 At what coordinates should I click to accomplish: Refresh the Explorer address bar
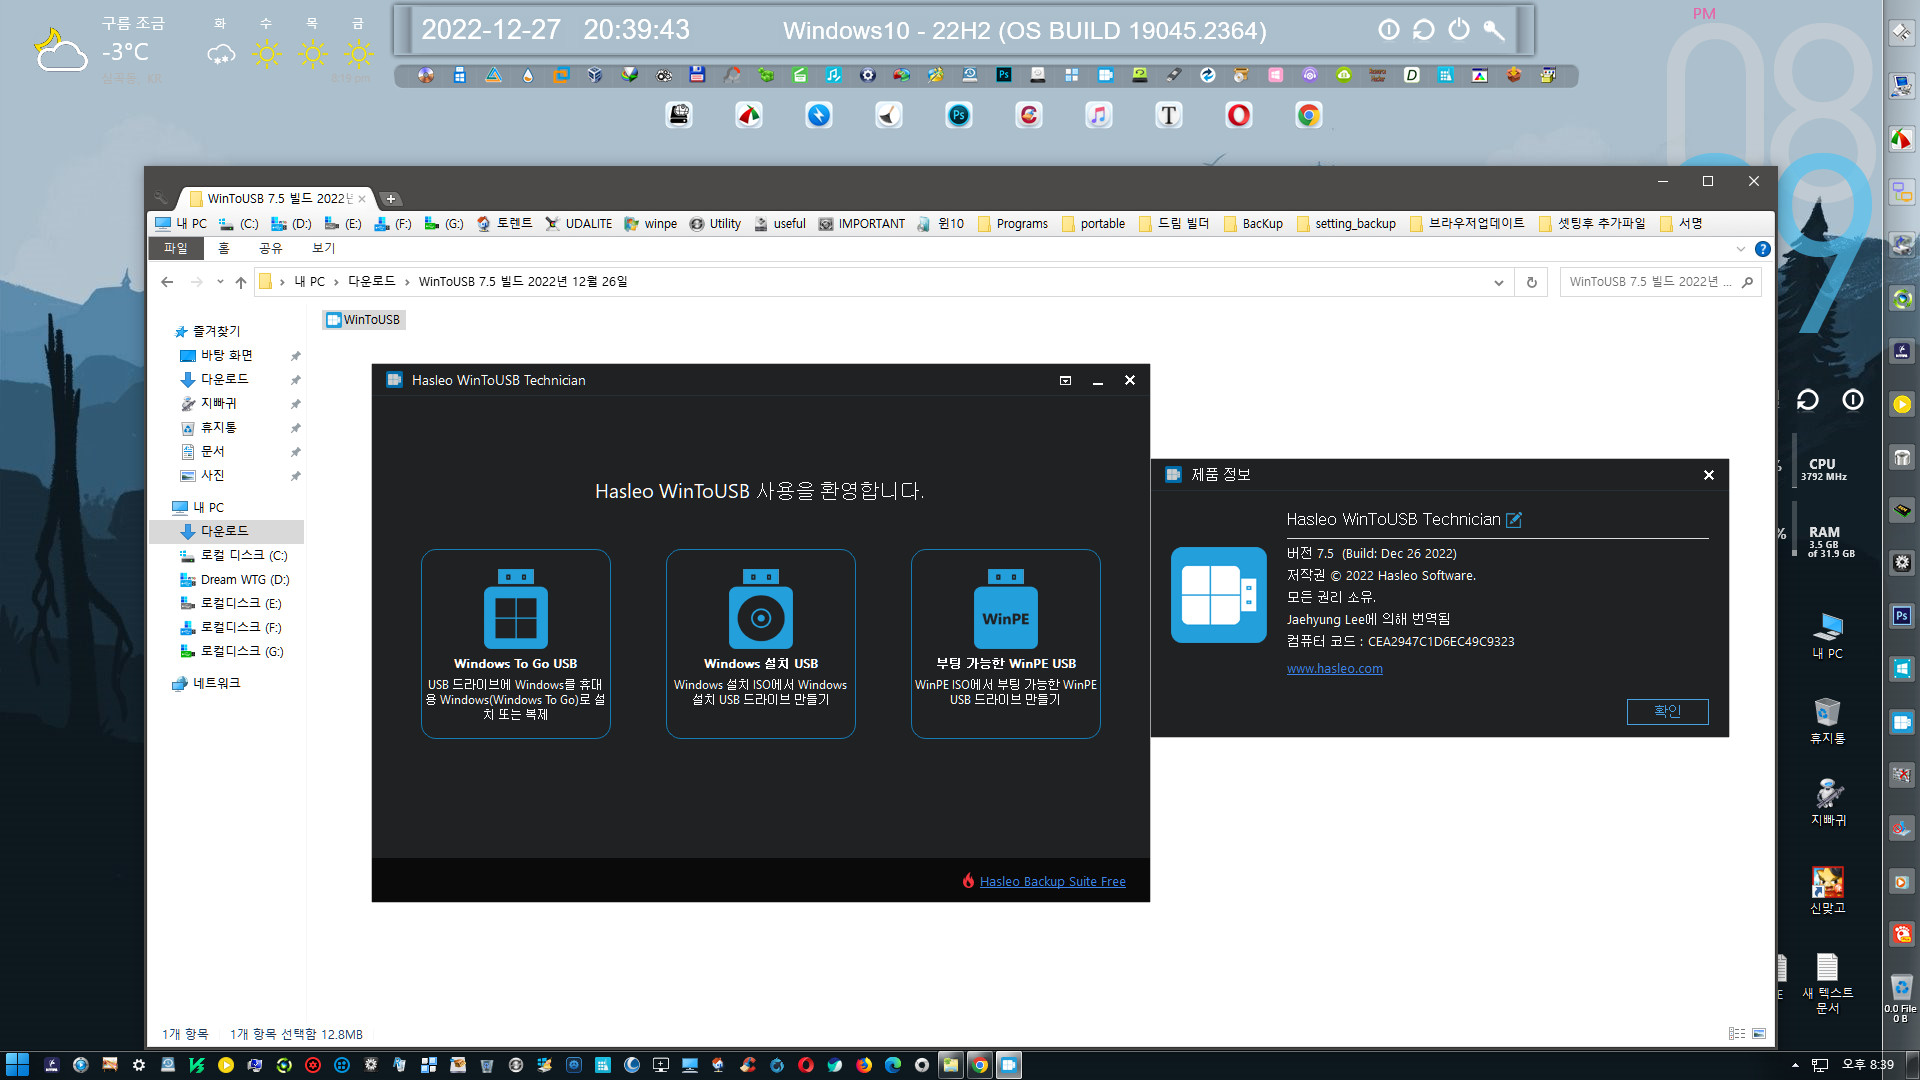[x=1531, y=282]
